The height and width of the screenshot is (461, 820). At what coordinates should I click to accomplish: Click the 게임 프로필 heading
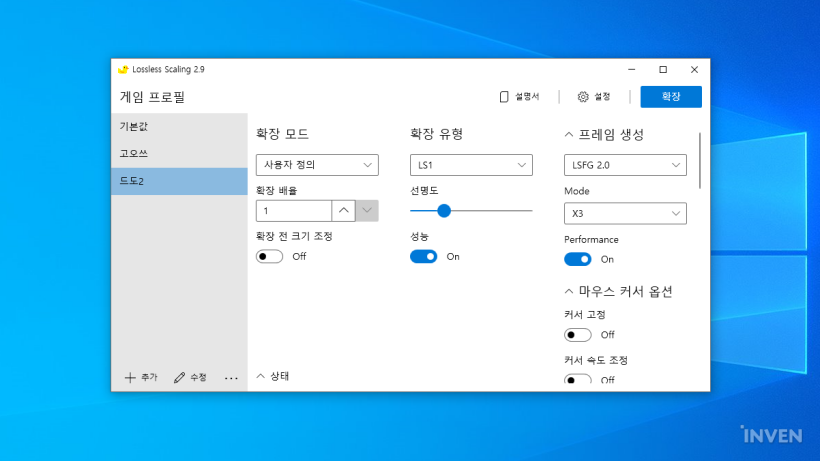[152, 97]
